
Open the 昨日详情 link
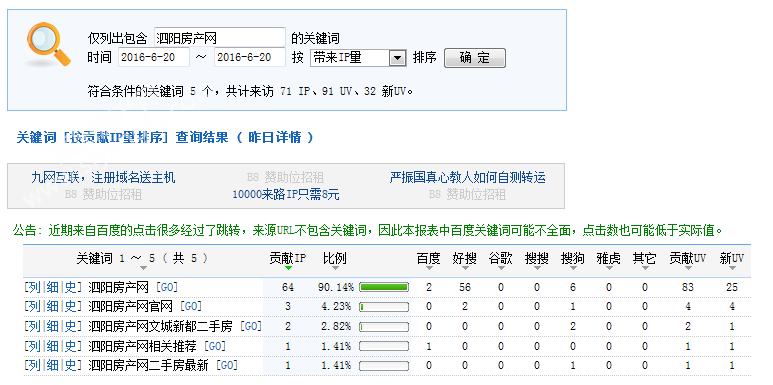click(x=275, y=137)
